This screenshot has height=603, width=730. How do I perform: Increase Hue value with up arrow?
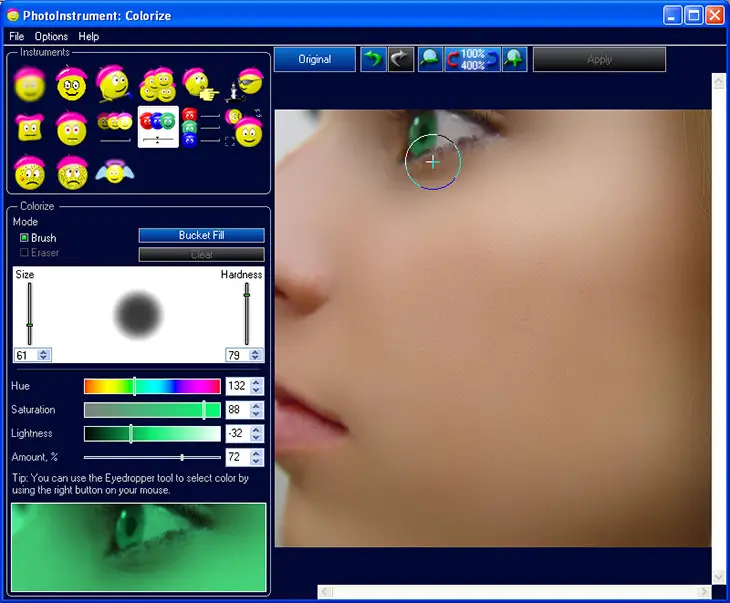(257, 382)
